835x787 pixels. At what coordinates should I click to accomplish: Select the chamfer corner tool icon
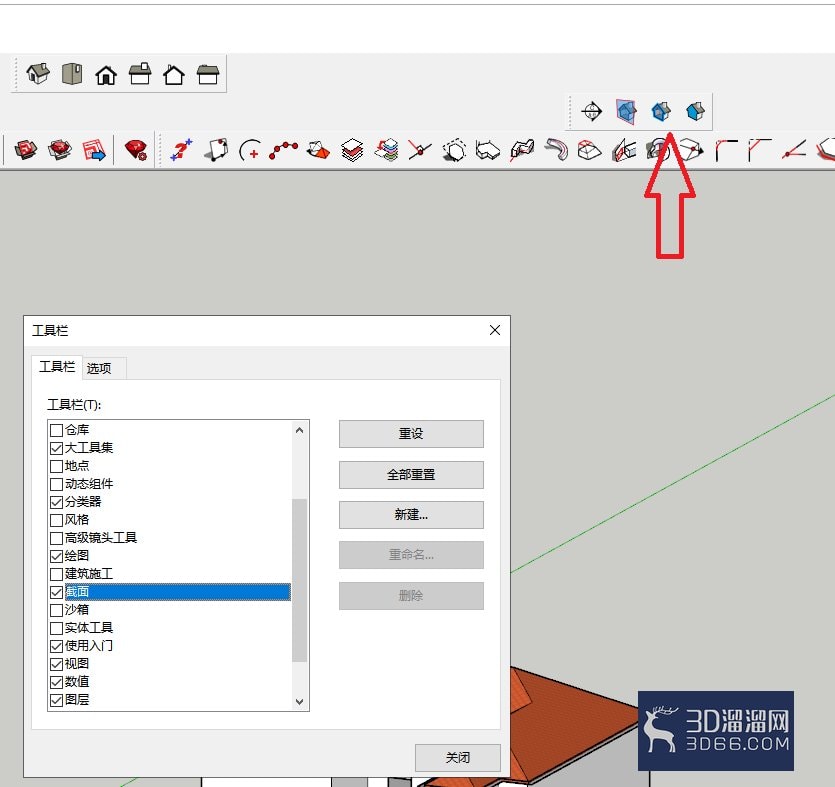759,150
